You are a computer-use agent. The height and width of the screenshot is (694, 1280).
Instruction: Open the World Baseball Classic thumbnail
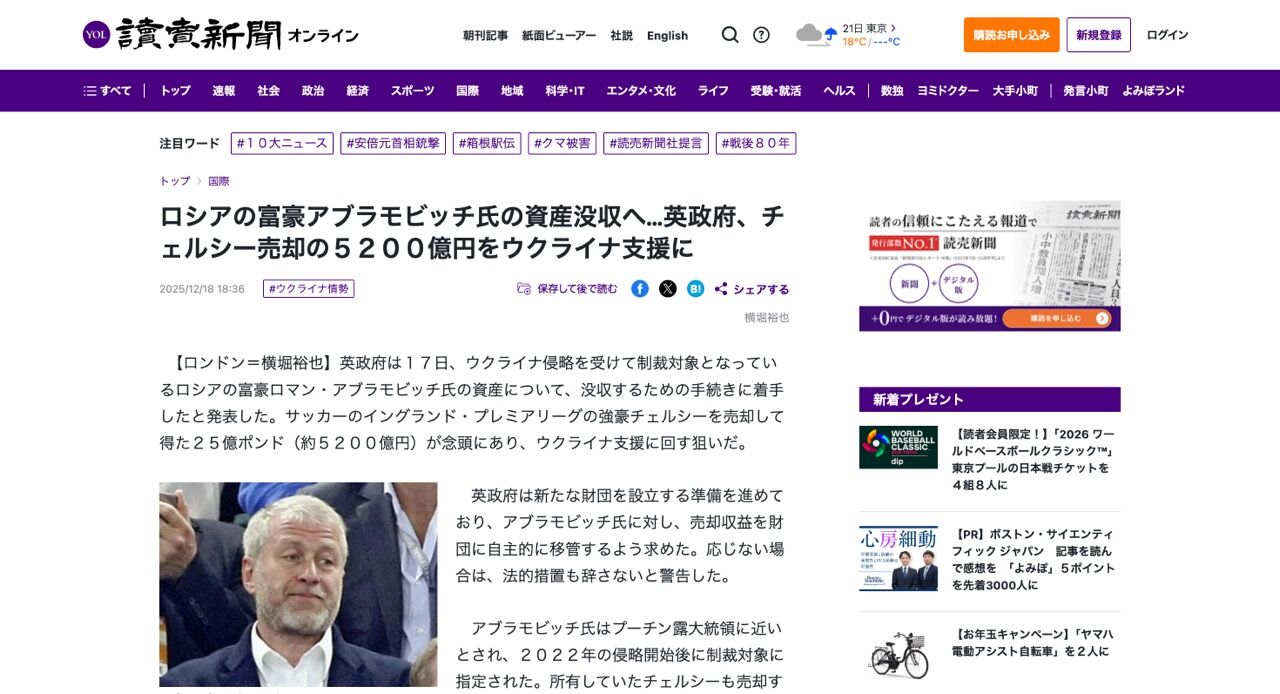coord(898,447)
